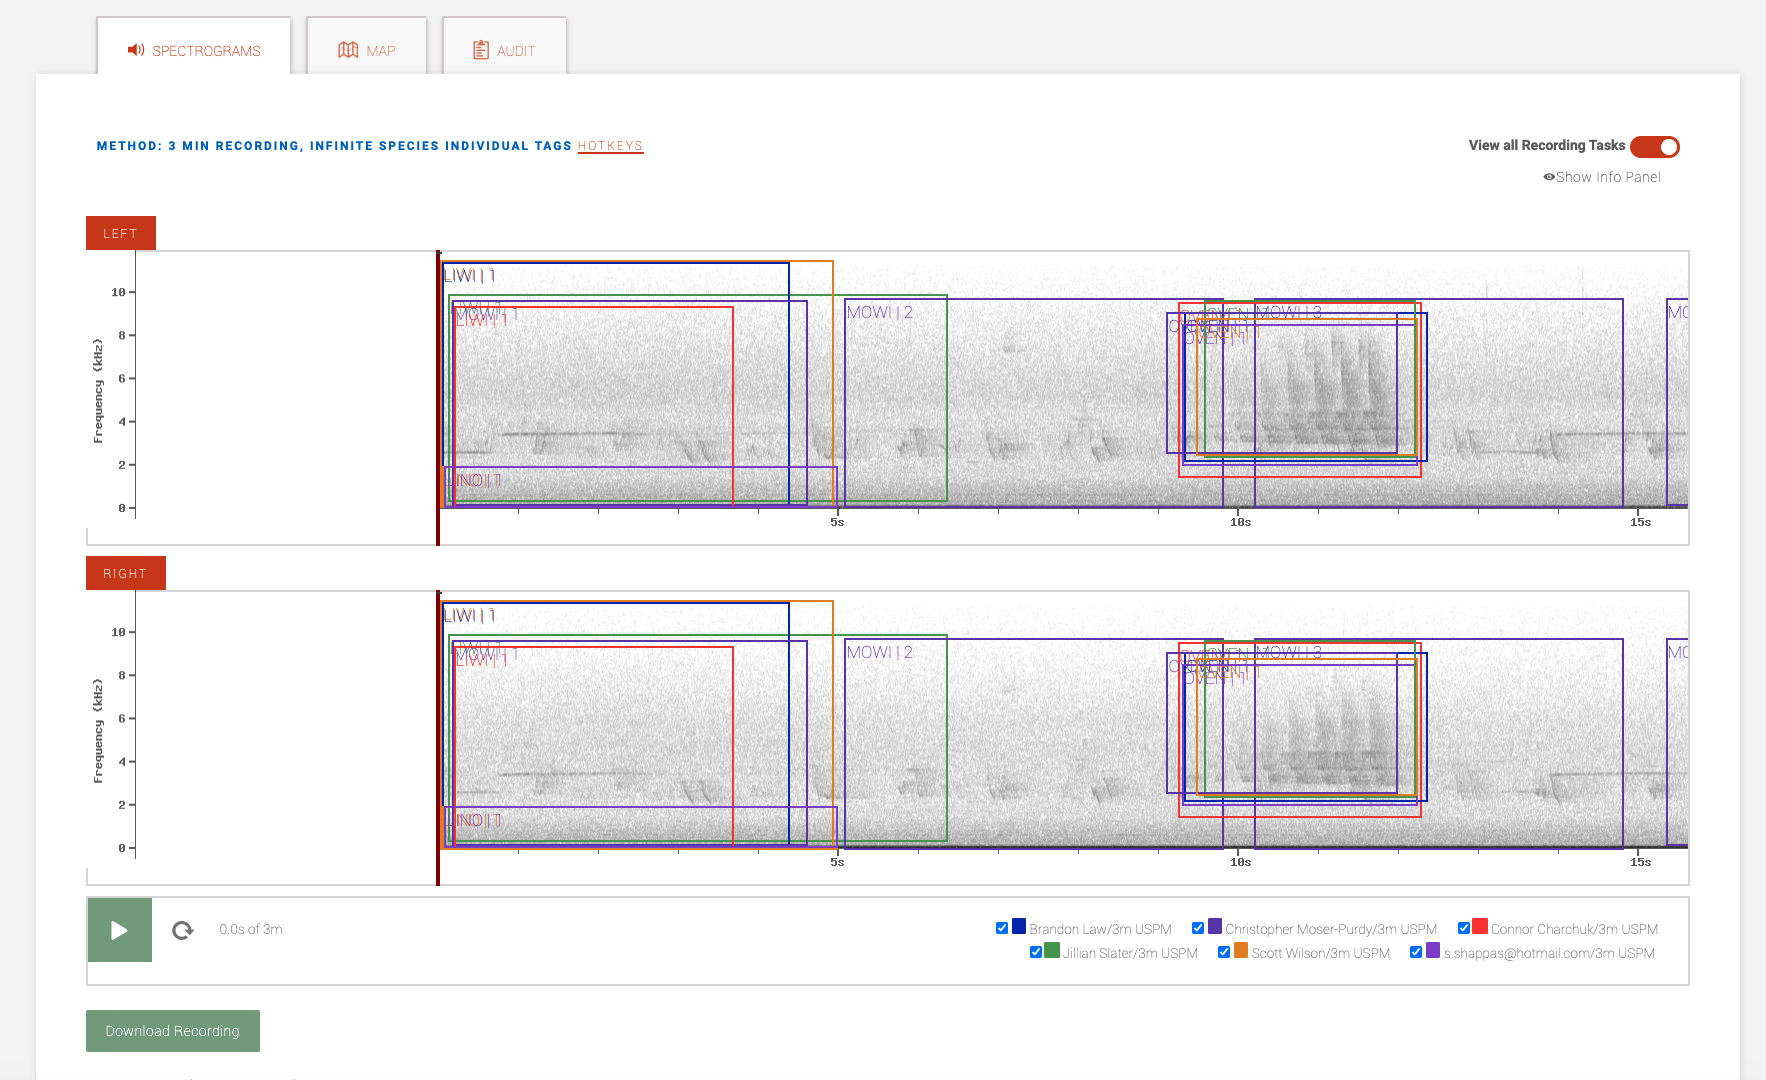Click the Download Recording button
The width and height of the screenshot is (1766, 1080).
pyautogui.click(x=173, y=1031)
